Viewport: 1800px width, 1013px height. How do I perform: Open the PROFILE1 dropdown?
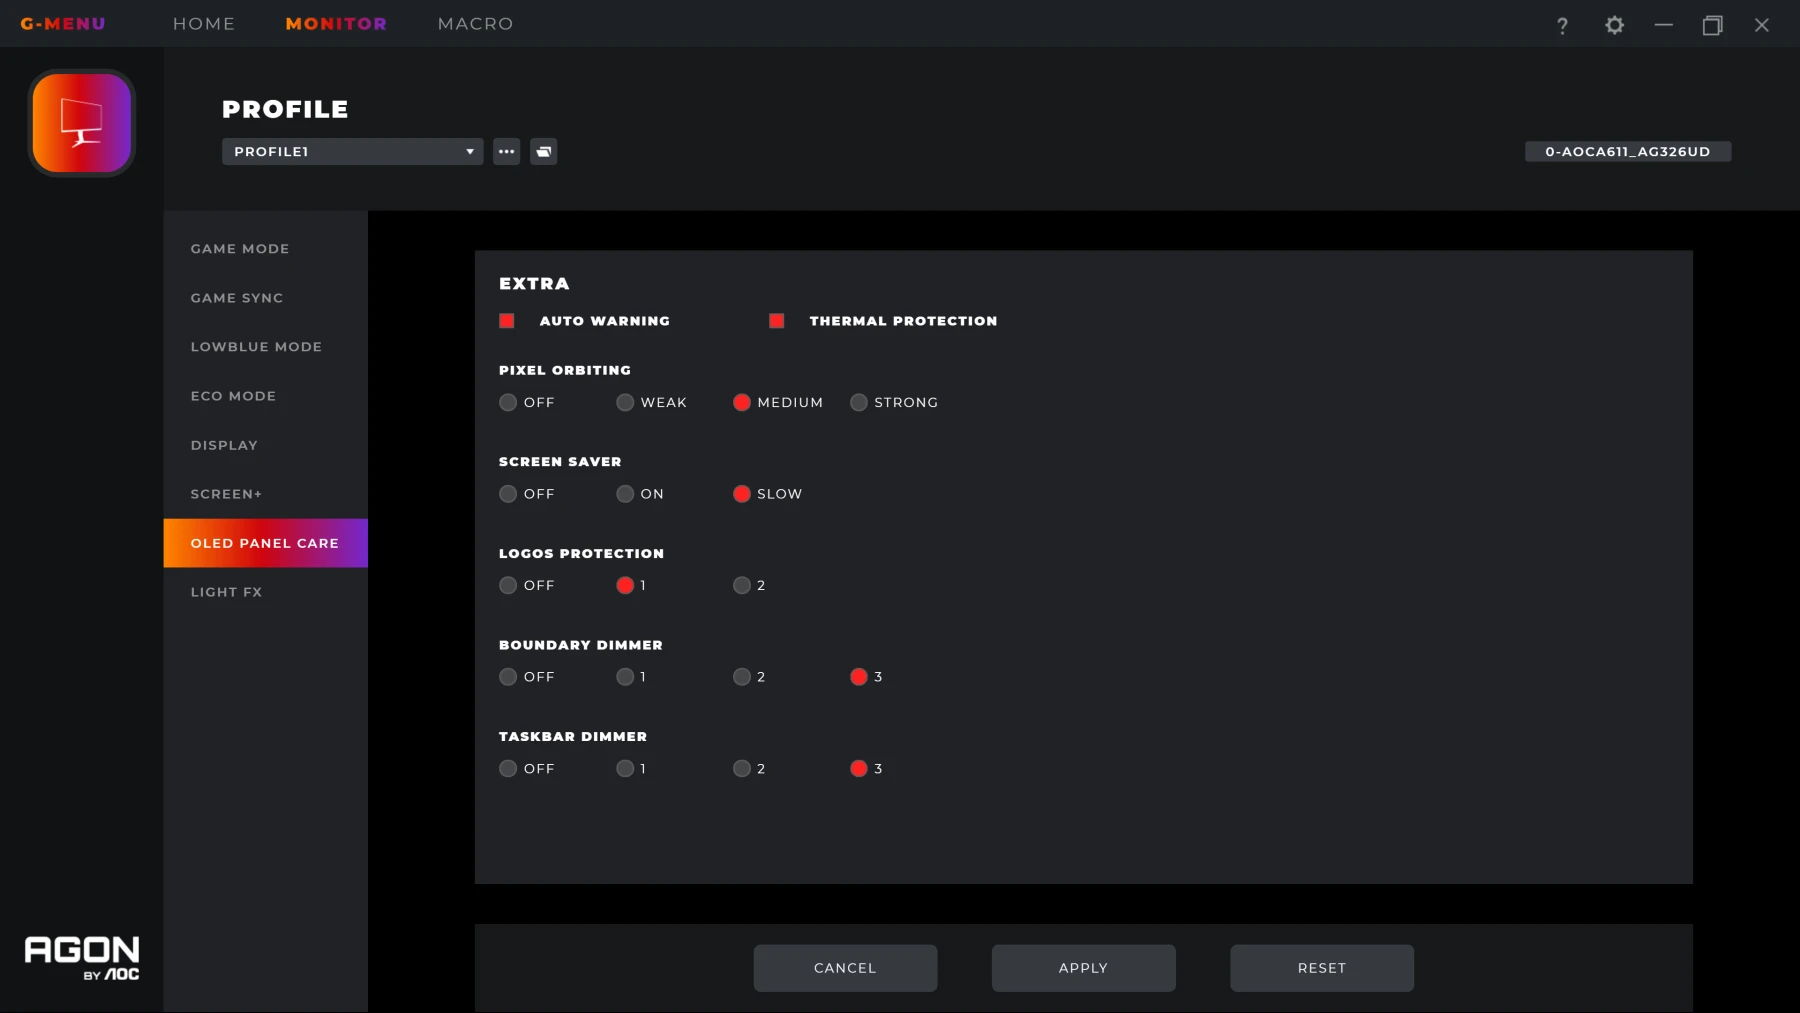coord(351,151)
